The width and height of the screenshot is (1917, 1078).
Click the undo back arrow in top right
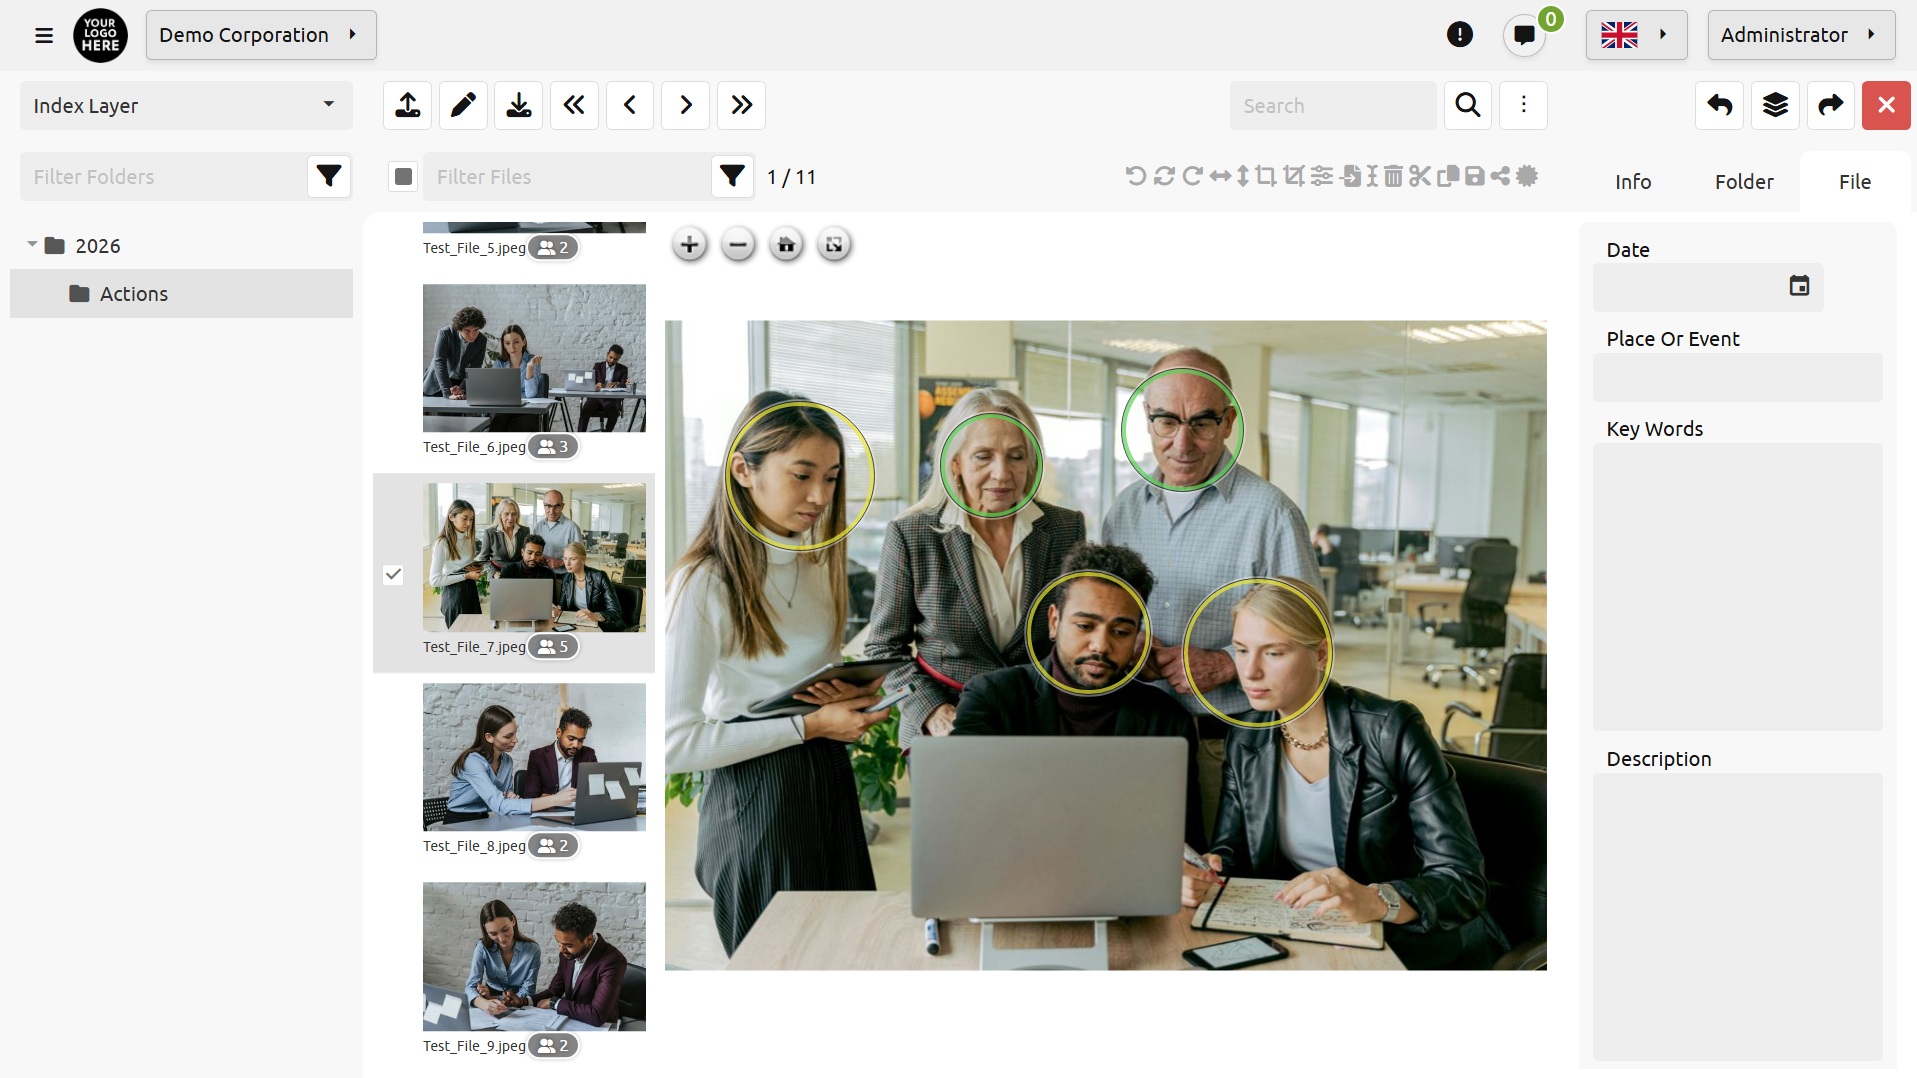click(x=1719, y=105)
